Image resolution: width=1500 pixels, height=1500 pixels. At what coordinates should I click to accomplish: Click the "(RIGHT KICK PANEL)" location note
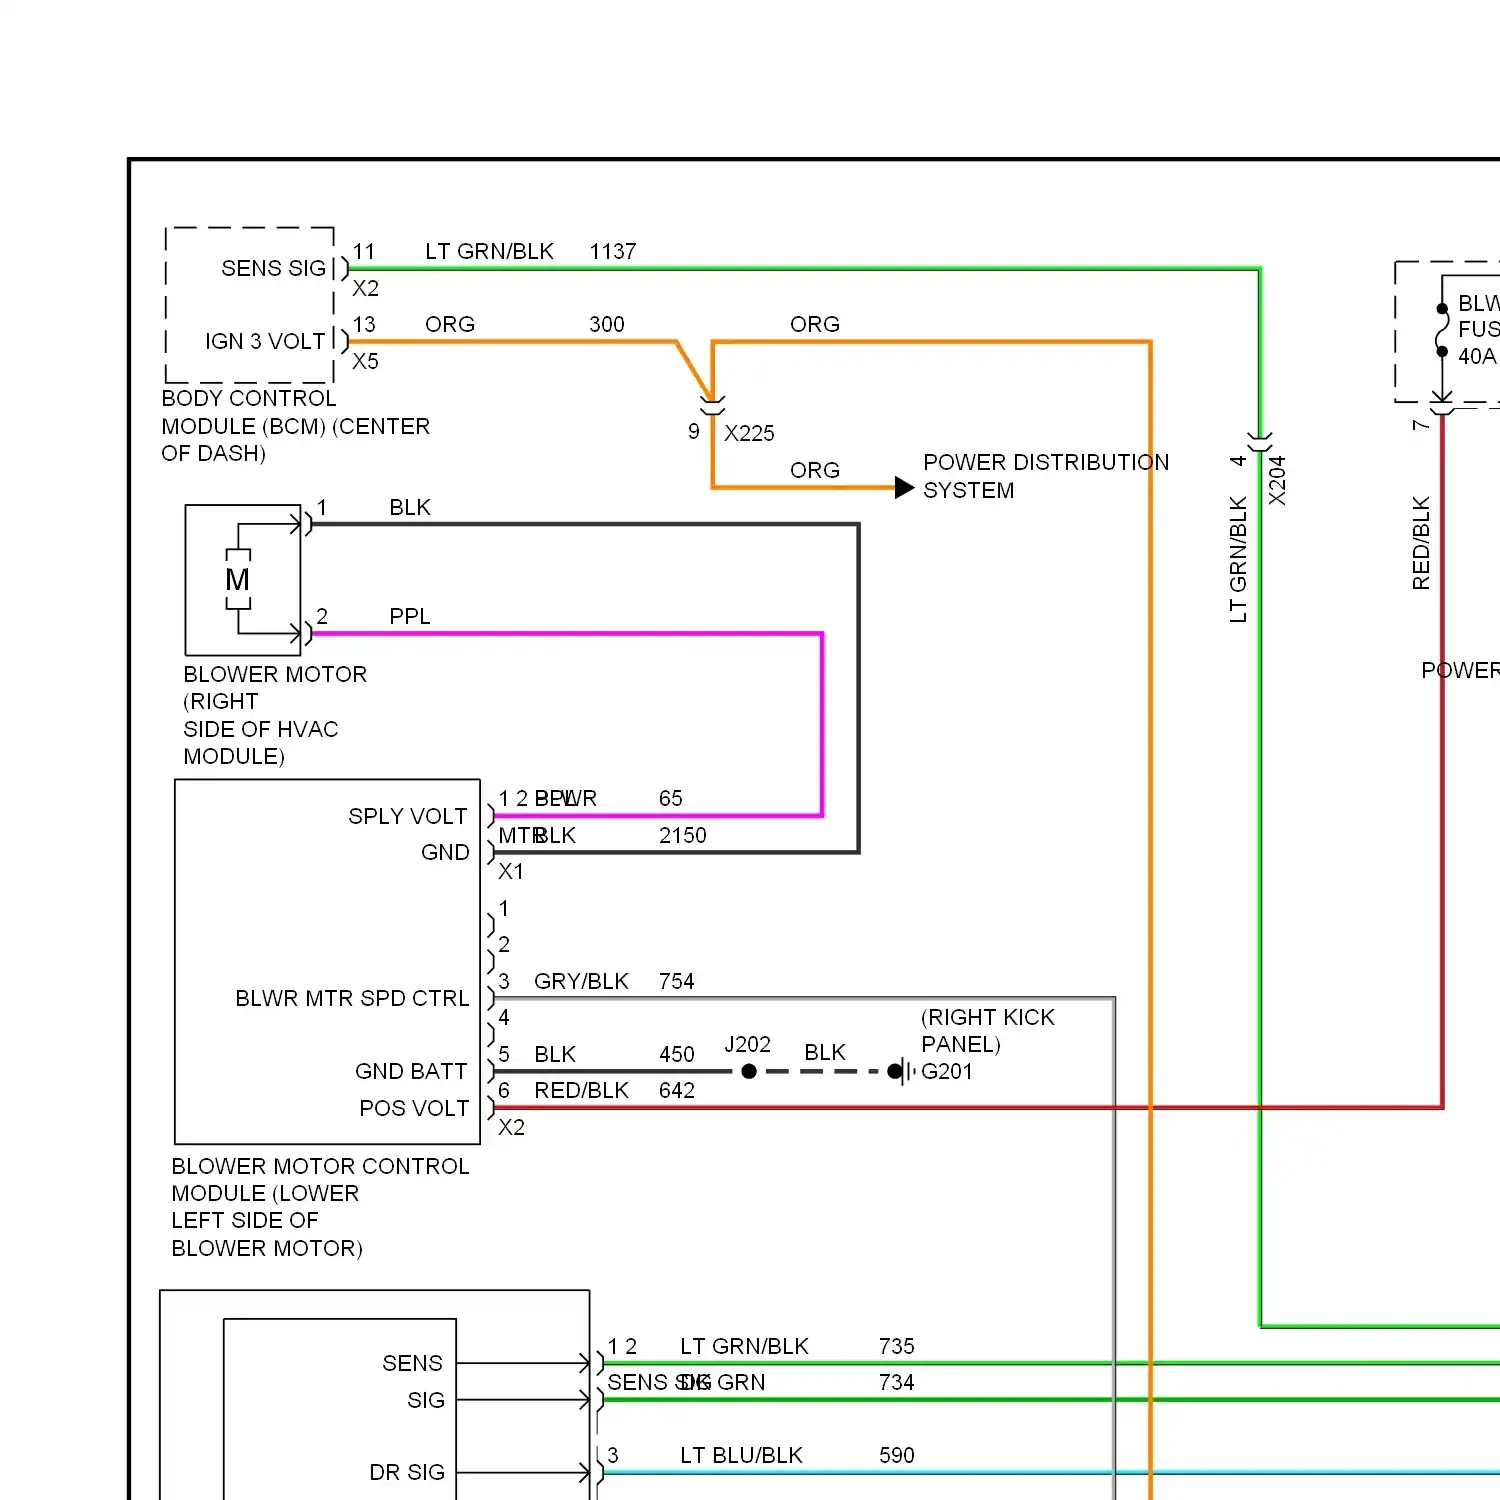coord(988,1031)
